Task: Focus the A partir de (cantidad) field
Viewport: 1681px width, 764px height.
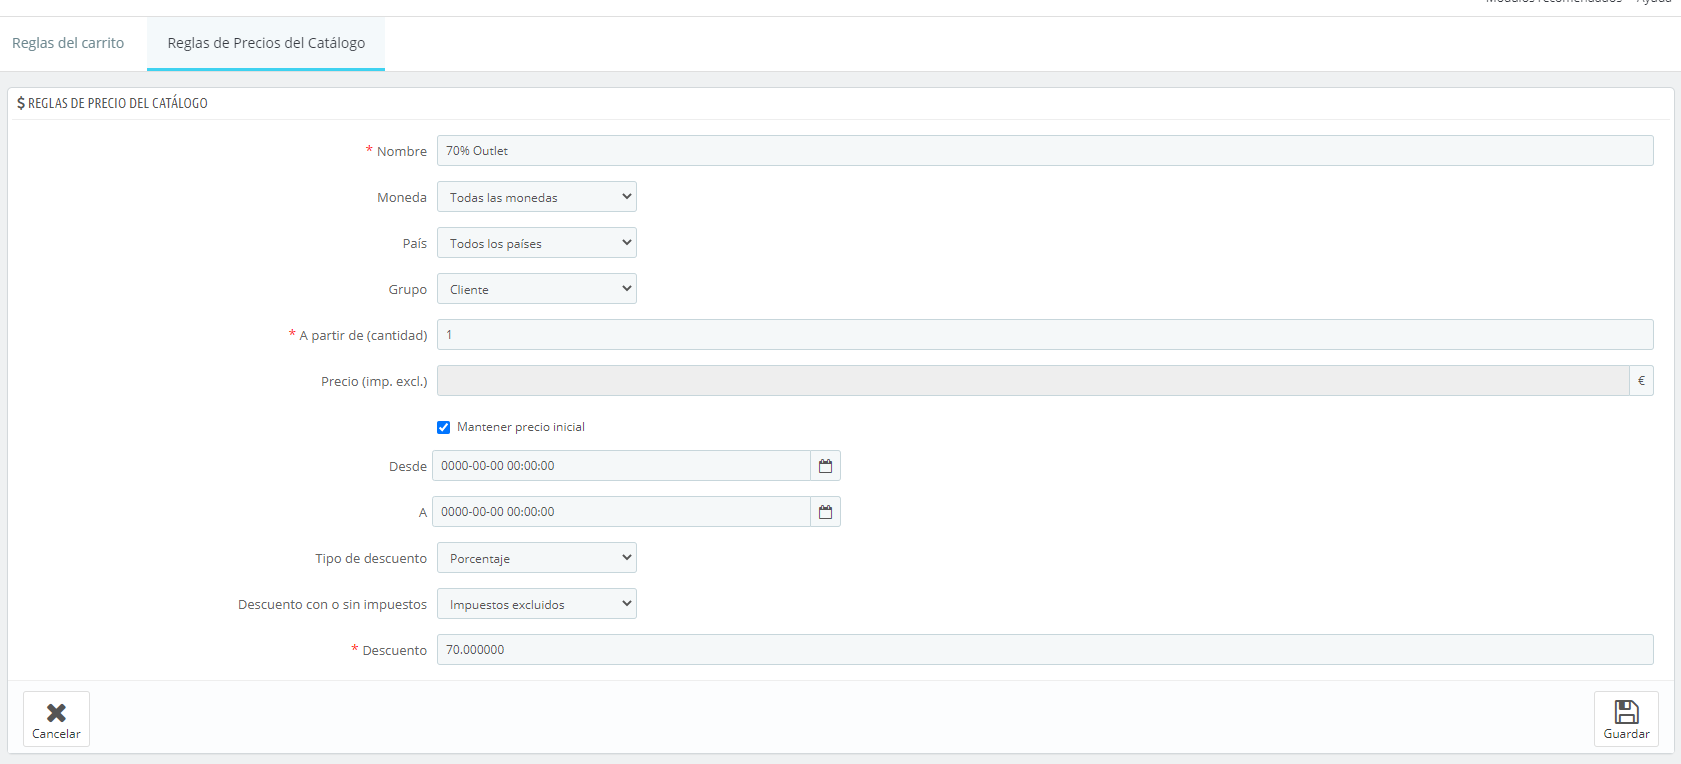Action: click(x=1044, y=335)
